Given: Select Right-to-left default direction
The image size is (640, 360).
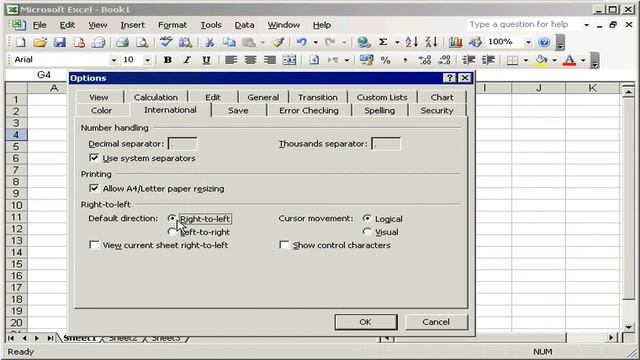Looking at the screenshot, I should click(172, 218).
